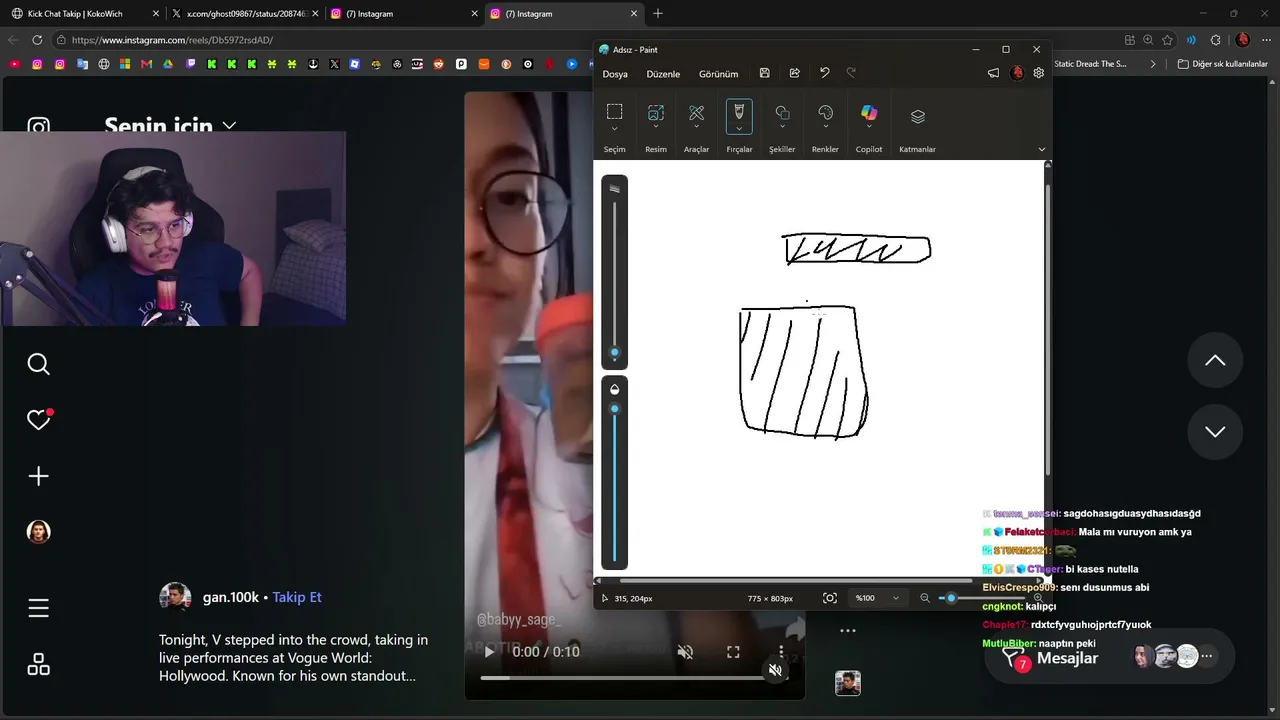Create a new Instagram post with plus icon

click(x=38, y=476)
